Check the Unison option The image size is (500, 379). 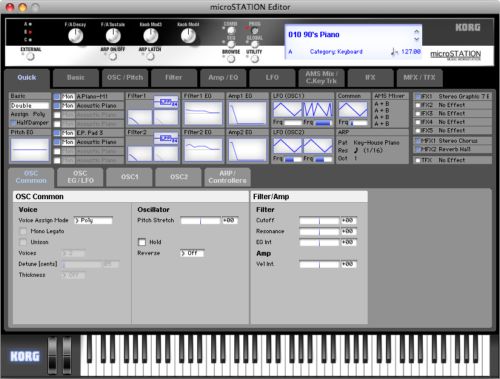tap(23, 242)
